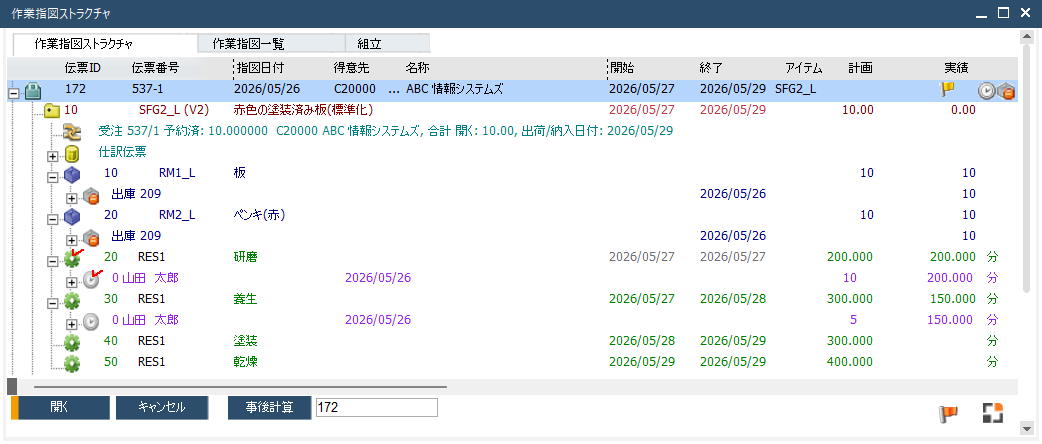Click the 開始 column header
Screen dimensions: 1042x444
click(622, 68)
